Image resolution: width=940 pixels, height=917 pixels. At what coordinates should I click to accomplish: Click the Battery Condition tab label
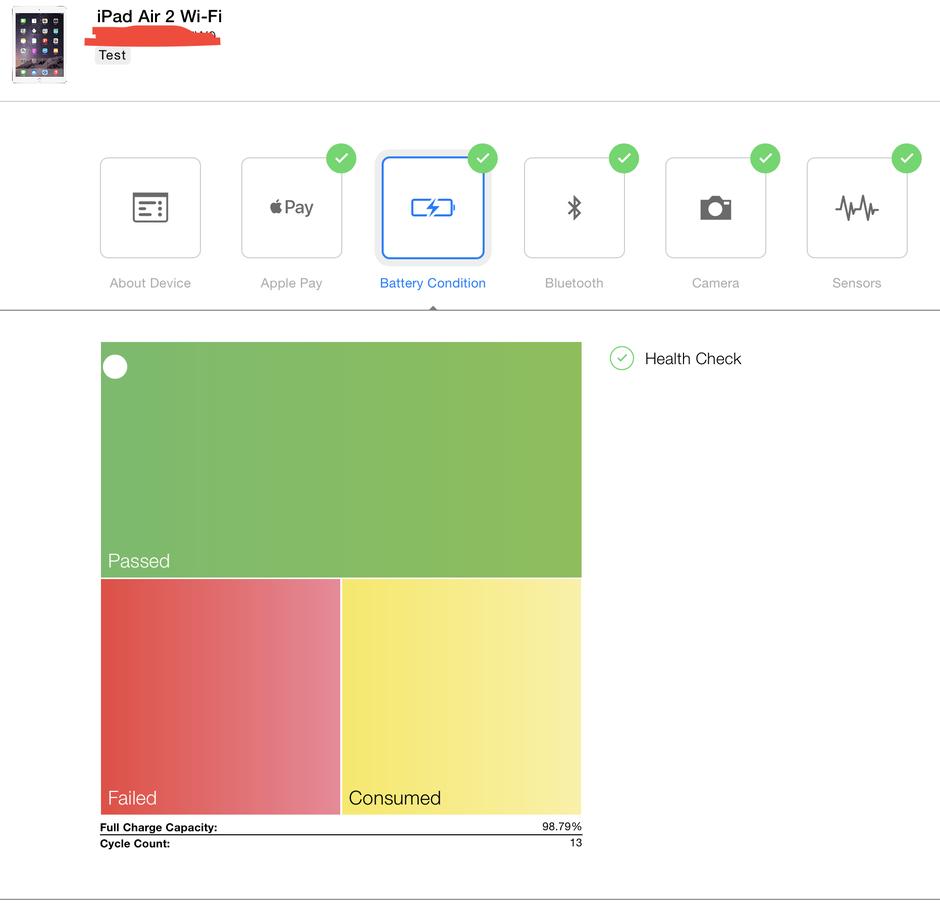433,283
